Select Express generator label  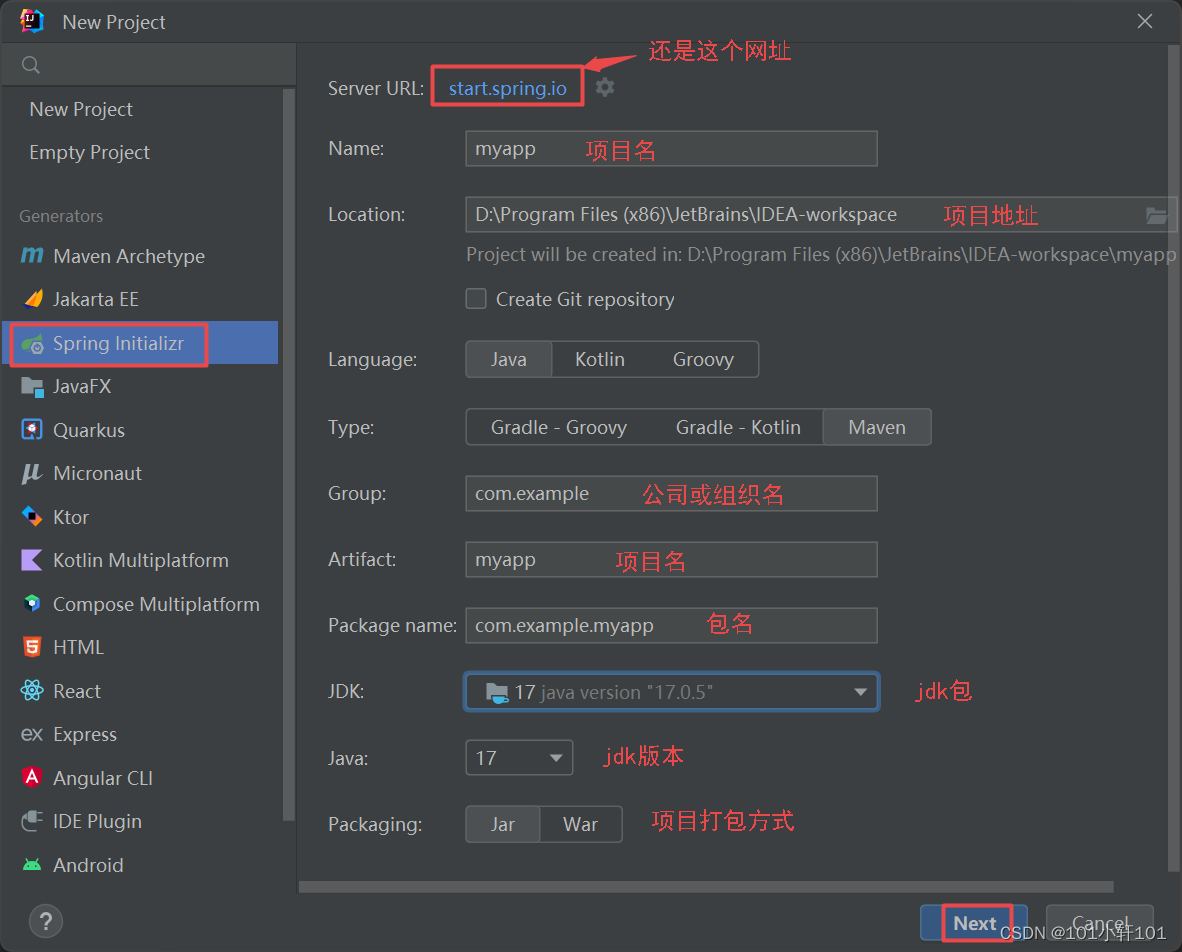tap(85, 734)
